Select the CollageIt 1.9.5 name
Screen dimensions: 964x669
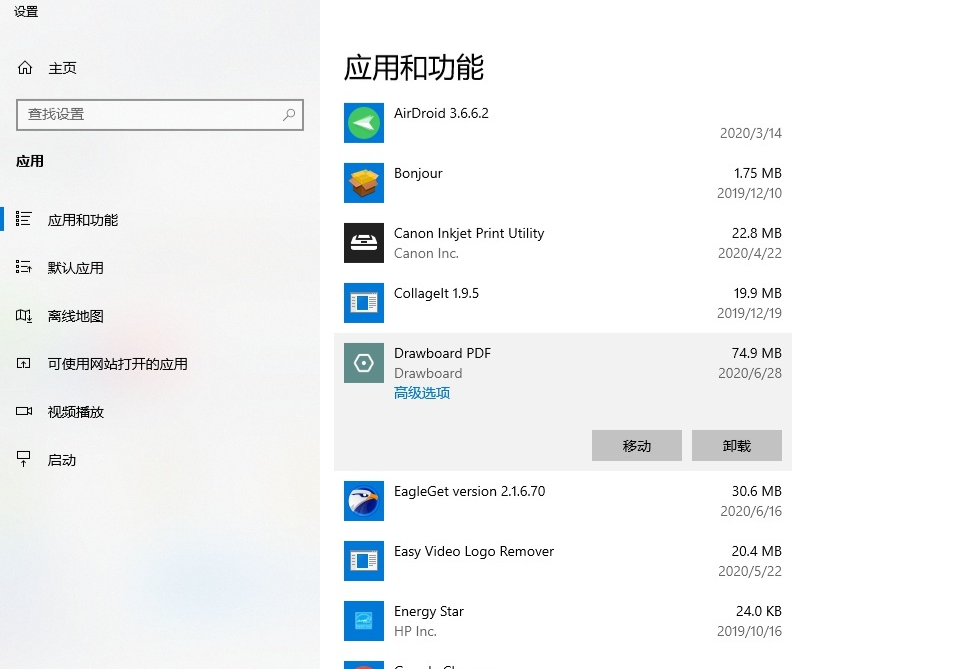point(436,293)
